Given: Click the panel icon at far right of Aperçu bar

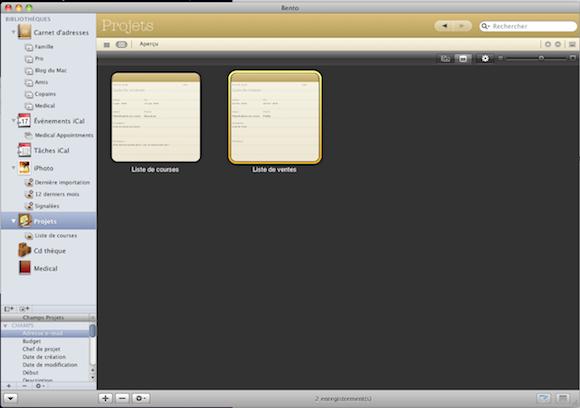Looking at the screenshot, I should coord(572,44).
